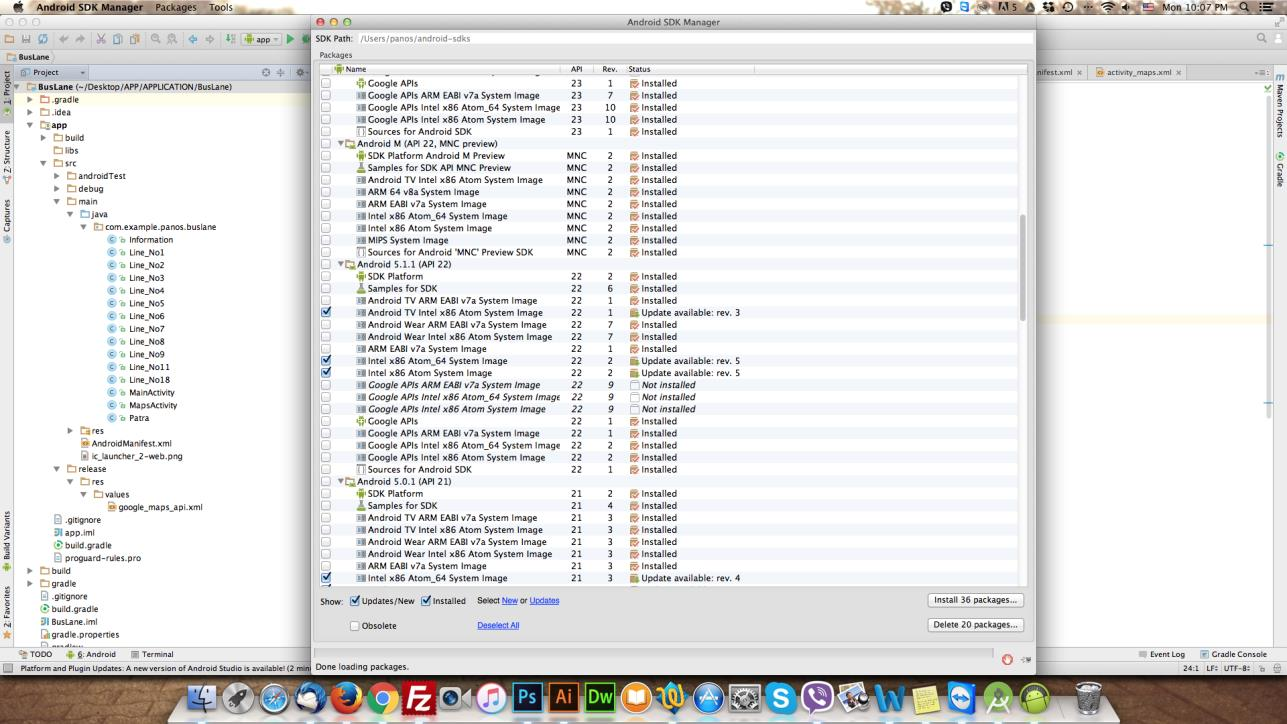Click the Paste toolbar icon
The width and height of the screenshot is (1287, 724).
point(133,39)
